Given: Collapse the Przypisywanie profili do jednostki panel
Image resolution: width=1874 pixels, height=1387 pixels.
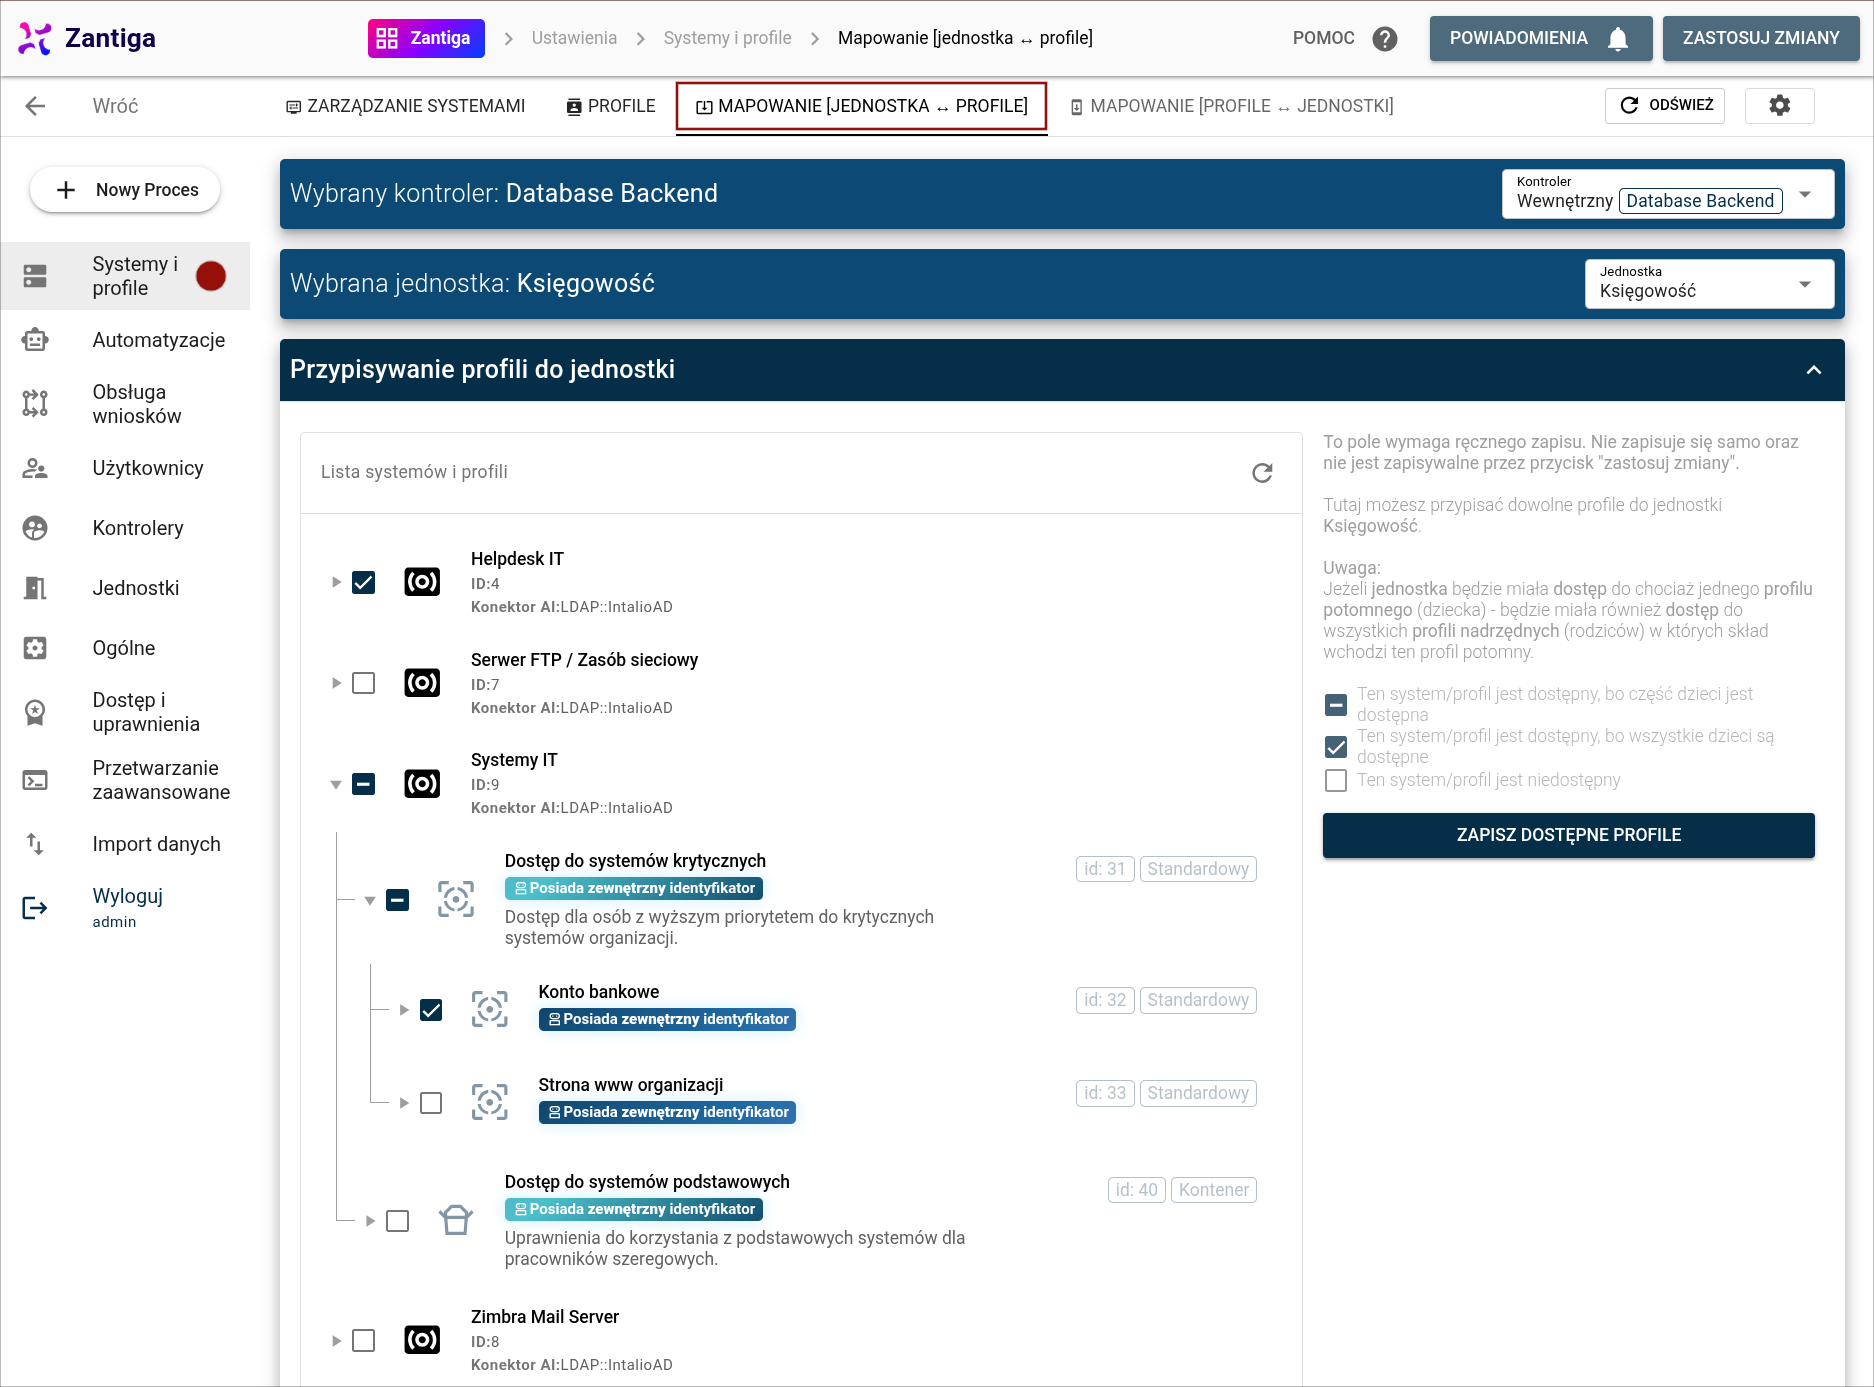Looking at the screenshot, I should (x=1813, y=370).
